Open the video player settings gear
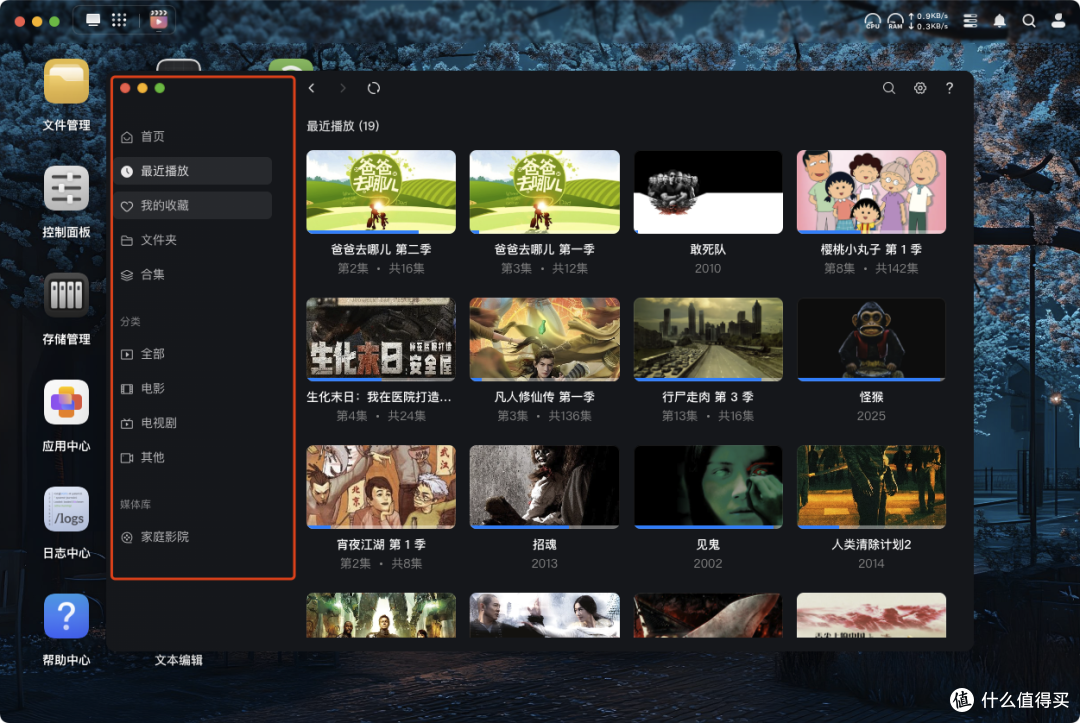This screenshot has width=1080, height=723. tap(920, 88)
